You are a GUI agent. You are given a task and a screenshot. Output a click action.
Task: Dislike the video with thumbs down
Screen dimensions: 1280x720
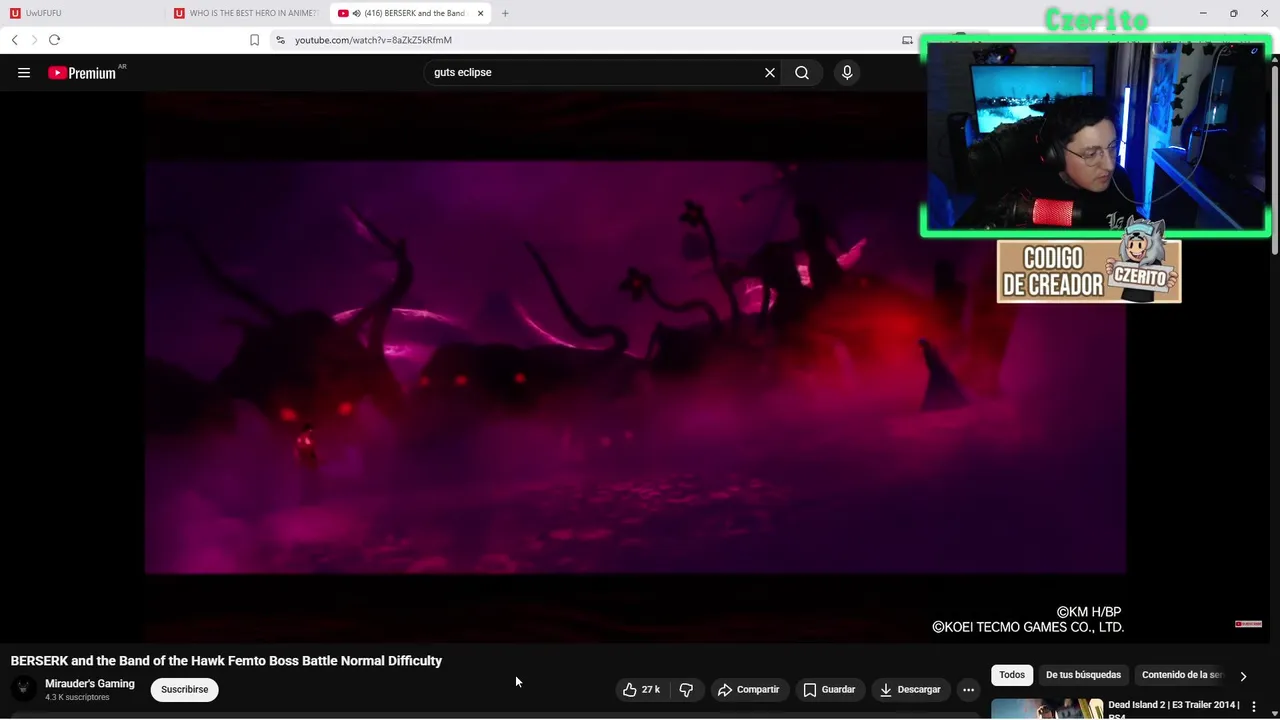[x=686, y=689]
